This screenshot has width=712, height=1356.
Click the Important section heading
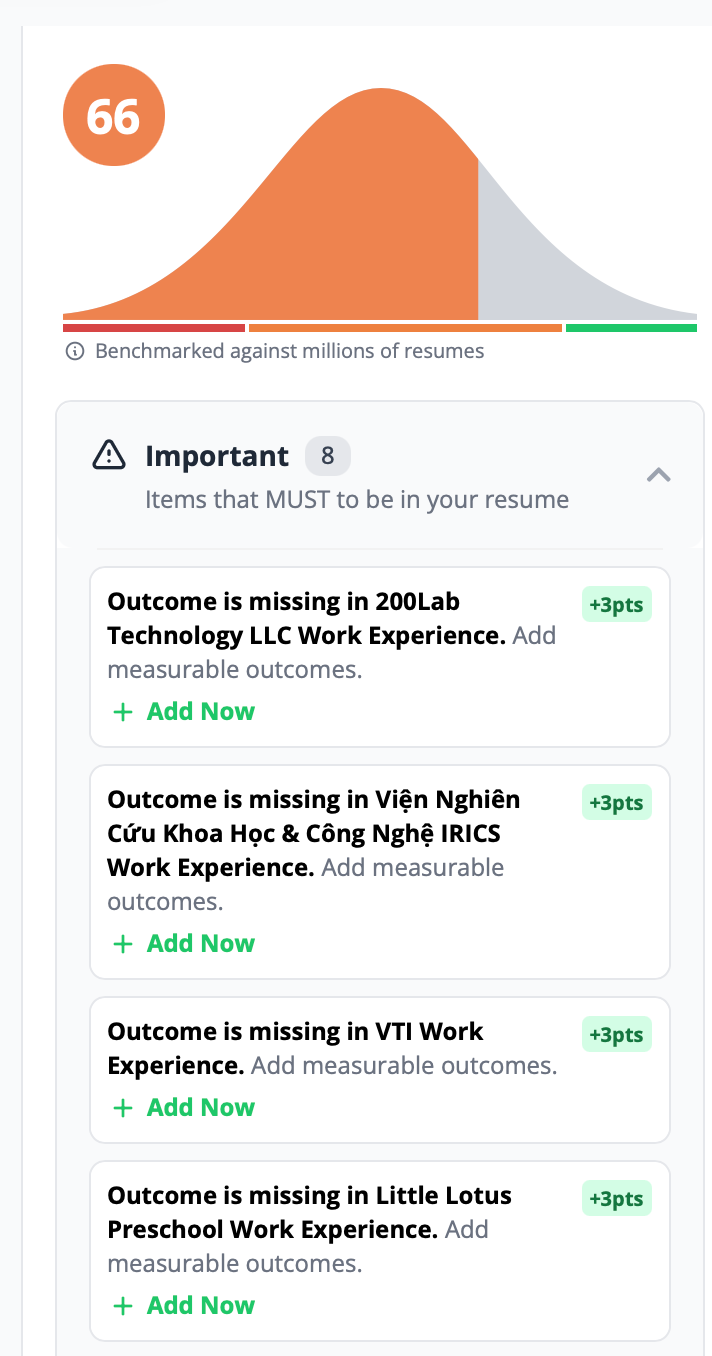click(217, 457)
